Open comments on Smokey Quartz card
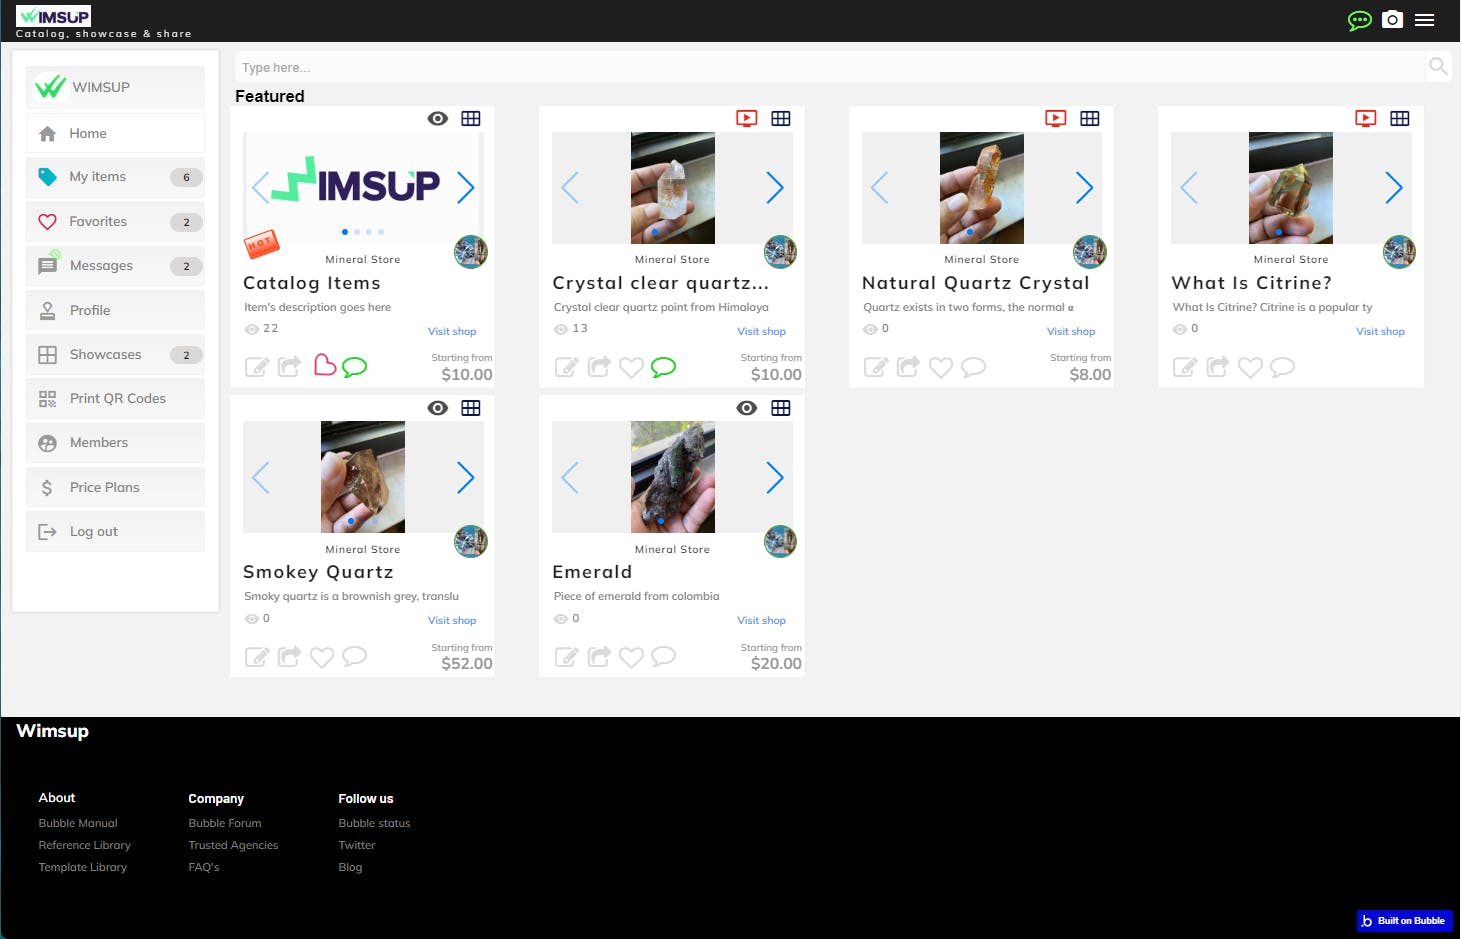This screenshot has height=939, width=1461. click(354, 657)
